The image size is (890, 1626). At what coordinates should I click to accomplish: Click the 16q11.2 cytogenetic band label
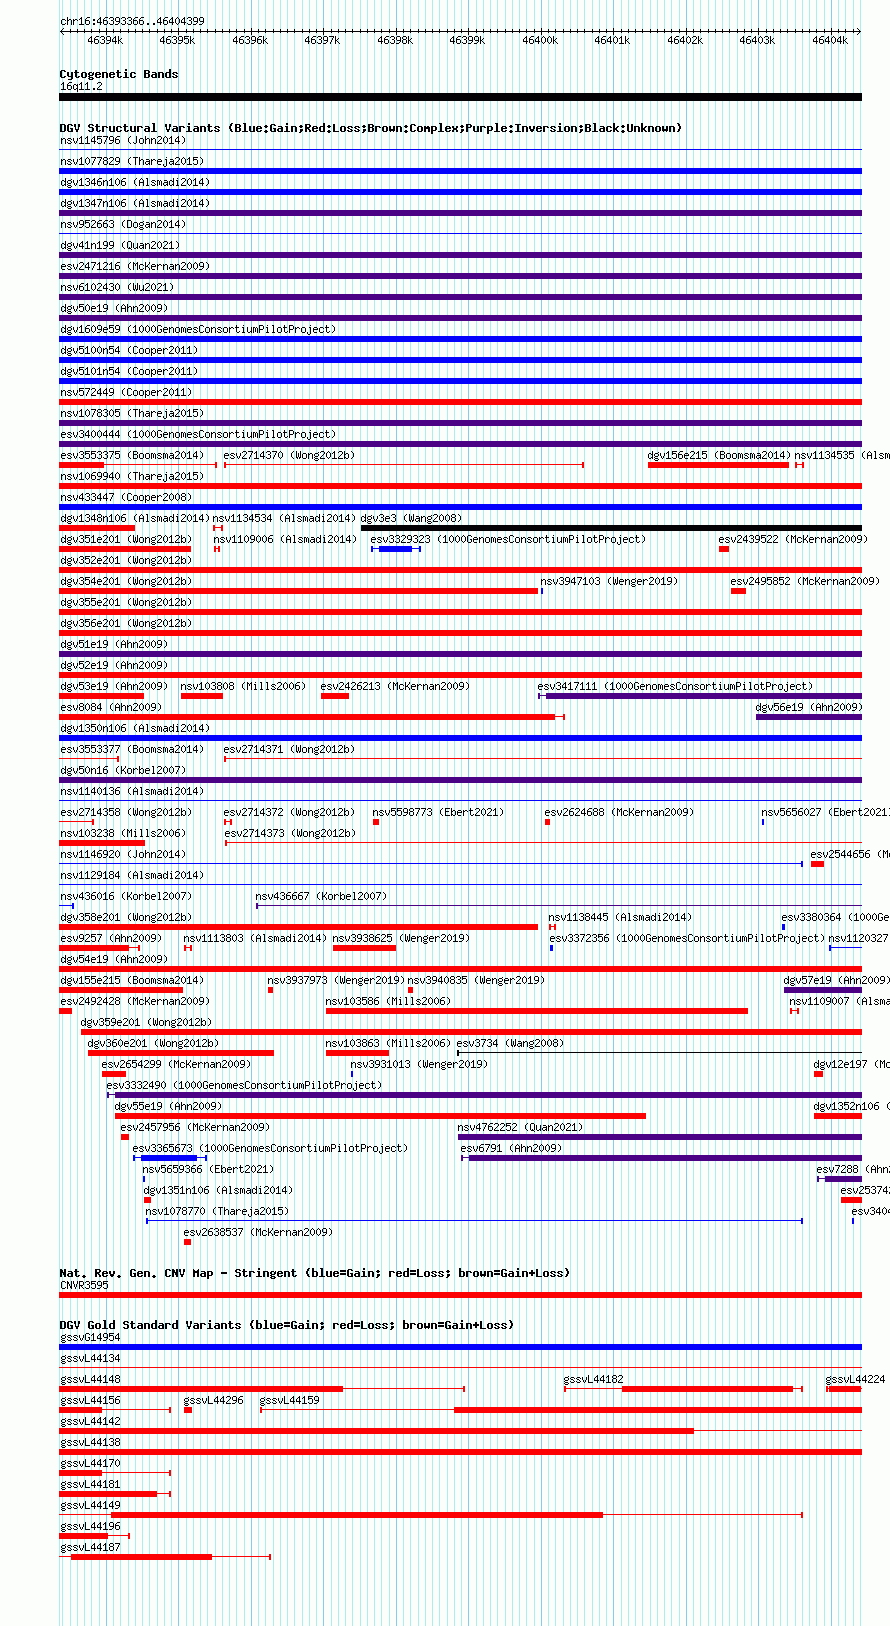click(81, 86)
